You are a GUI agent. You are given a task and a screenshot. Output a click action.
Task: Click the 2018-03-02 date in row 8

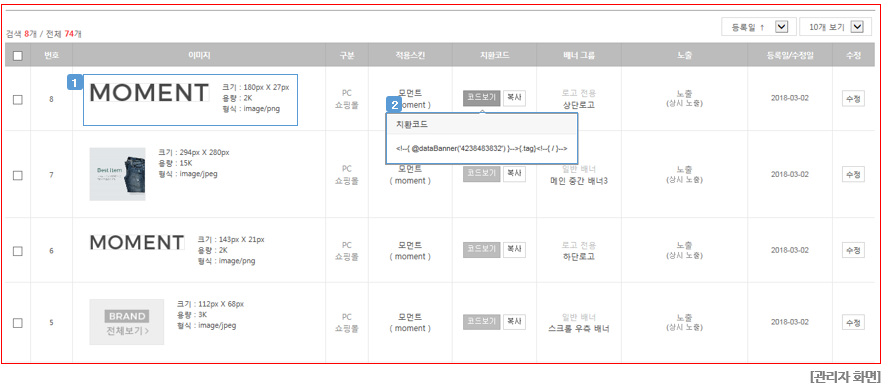click(x=790, y=98)
